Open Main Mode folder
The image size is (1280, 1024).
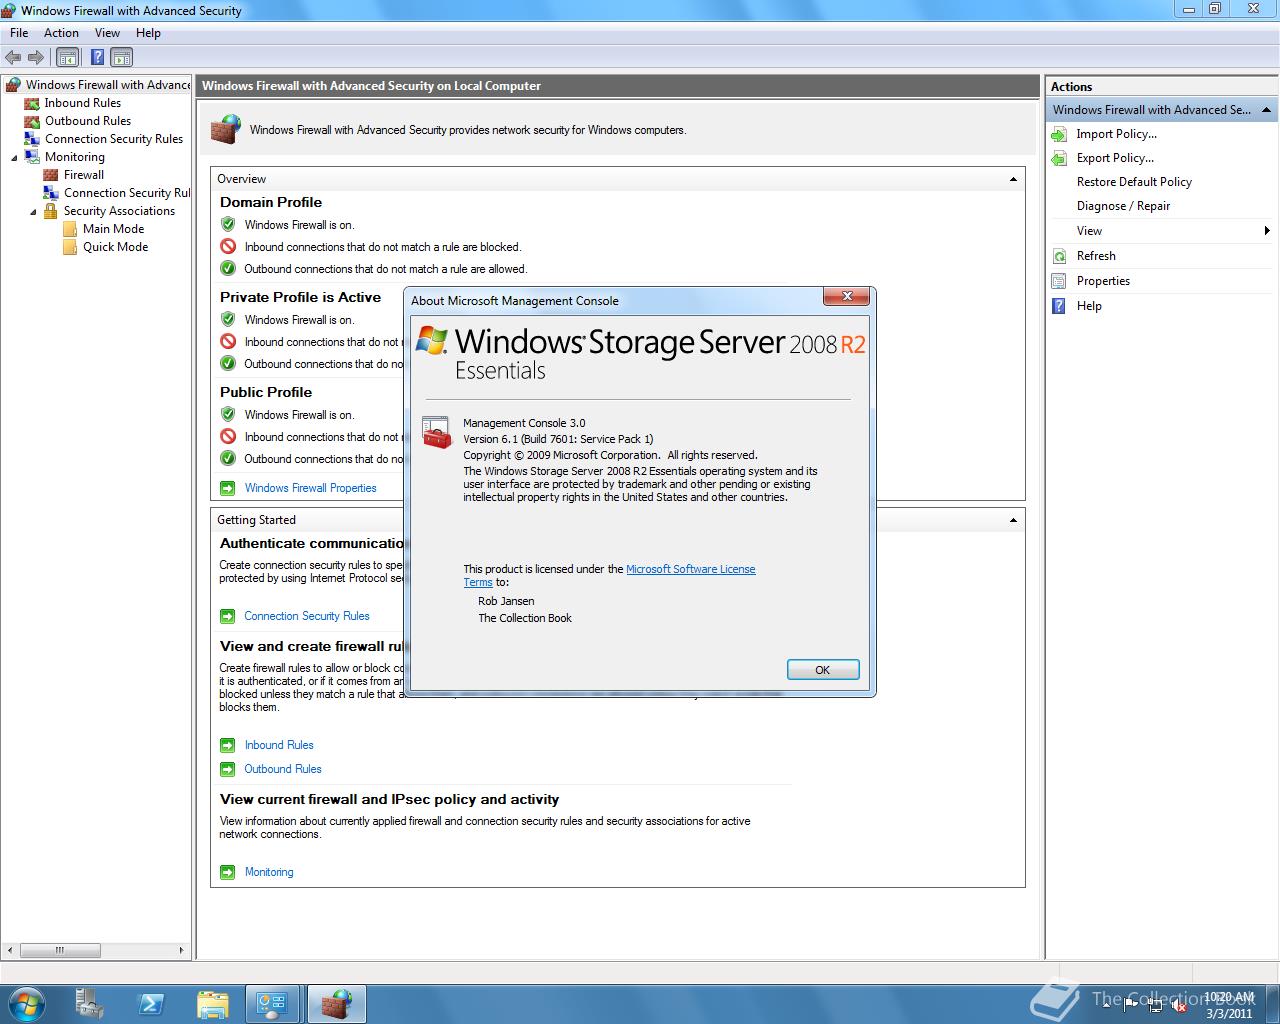113,229
